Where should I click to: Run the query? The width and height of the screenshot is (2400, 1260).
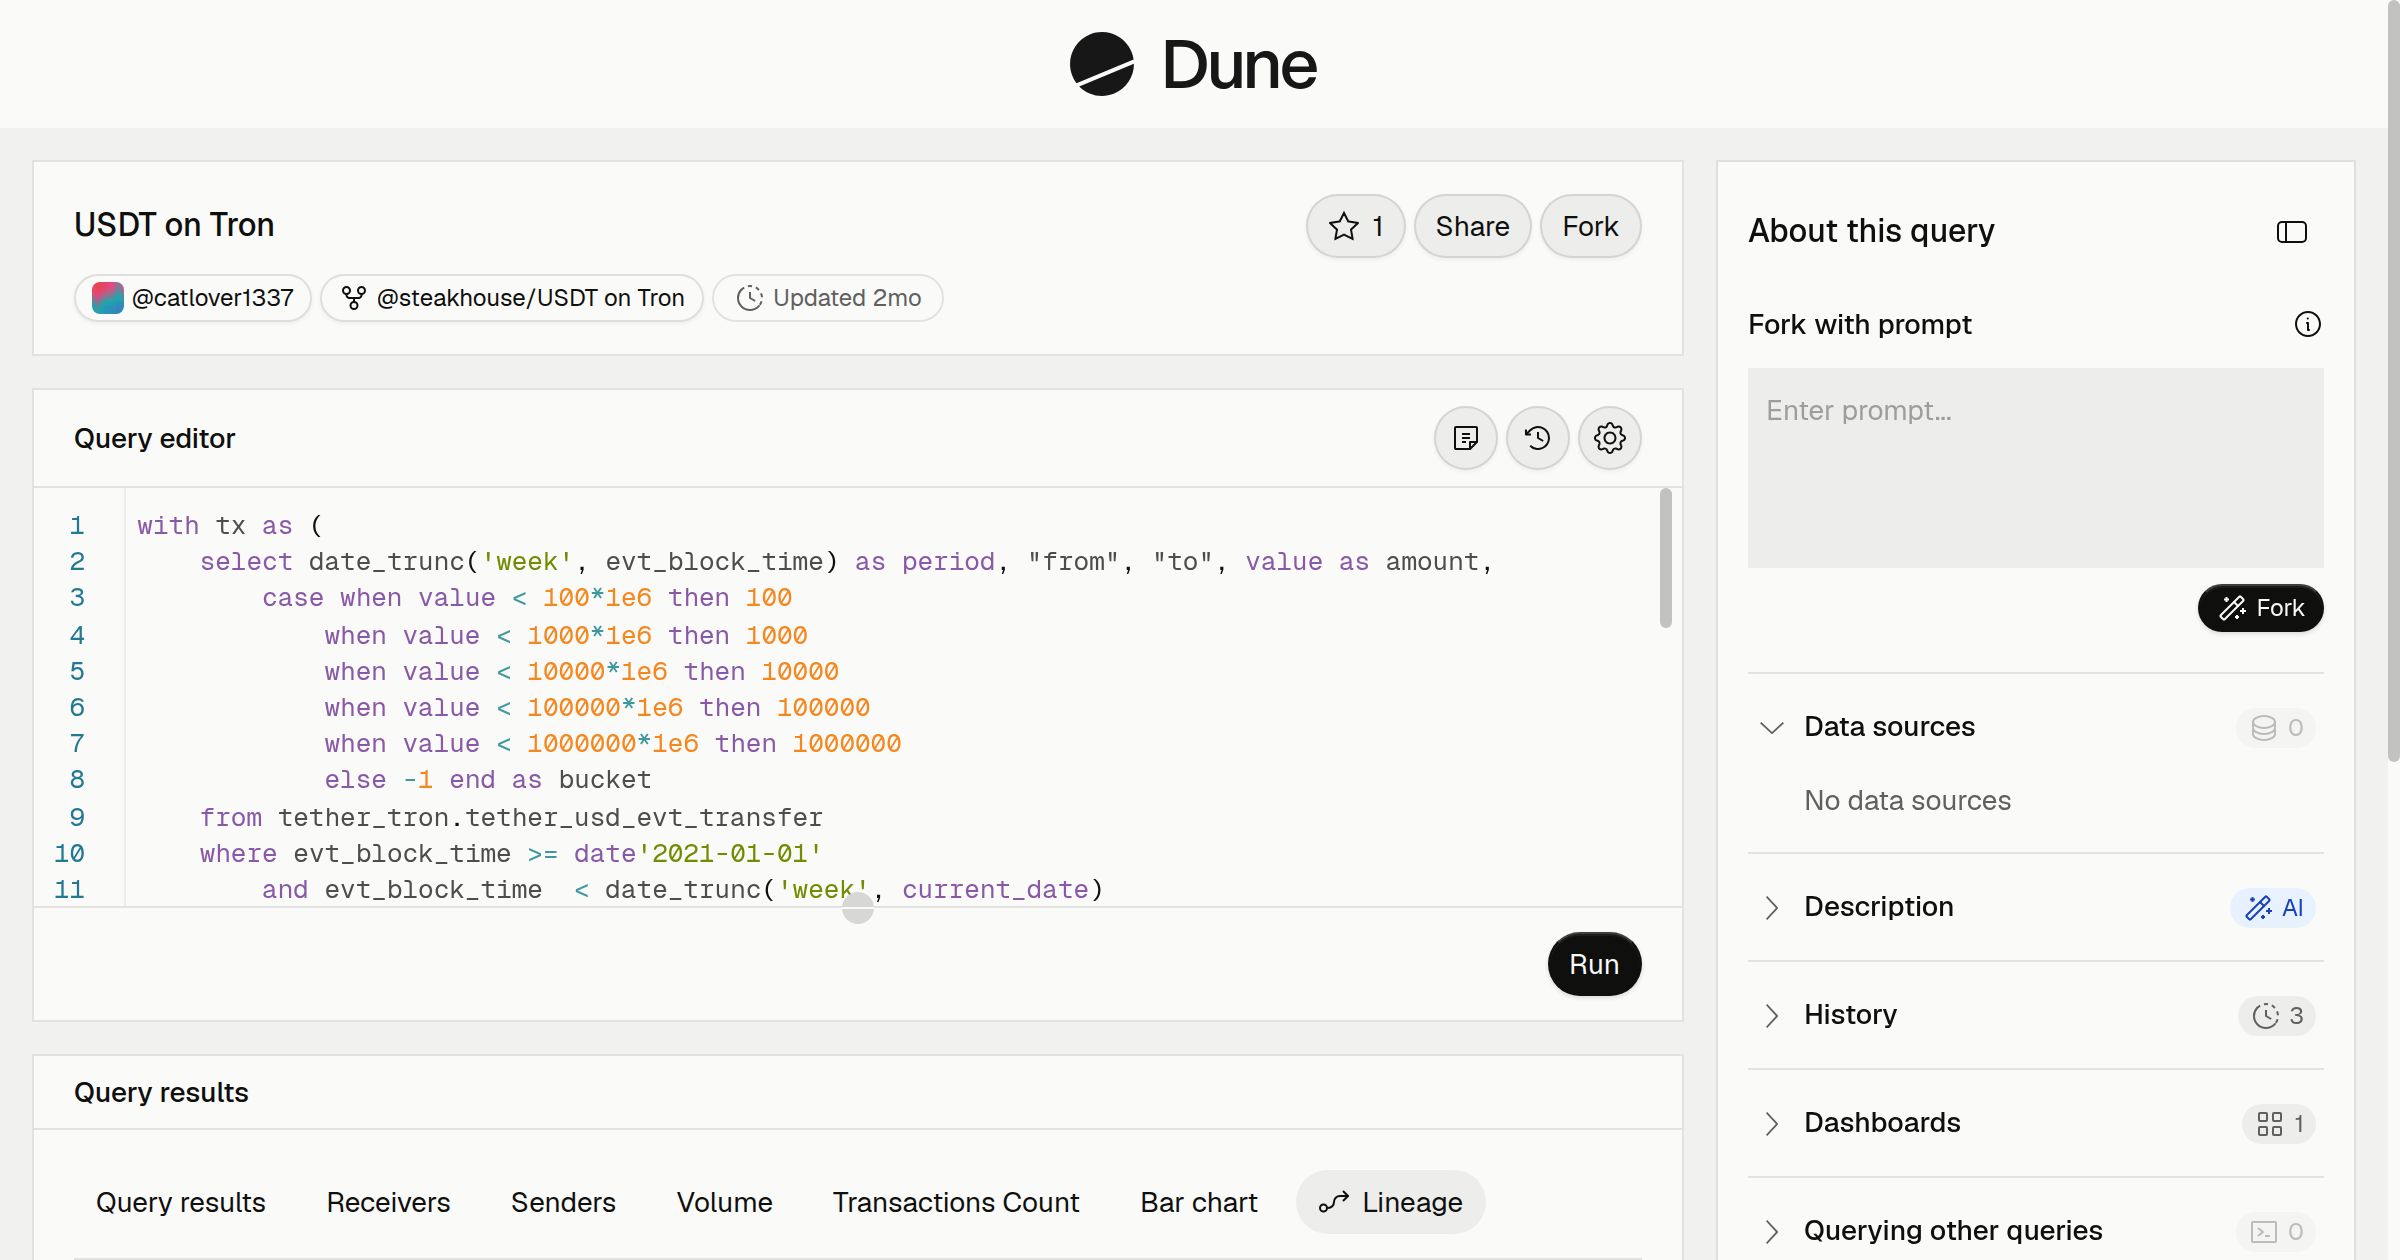click(1594, 964)
